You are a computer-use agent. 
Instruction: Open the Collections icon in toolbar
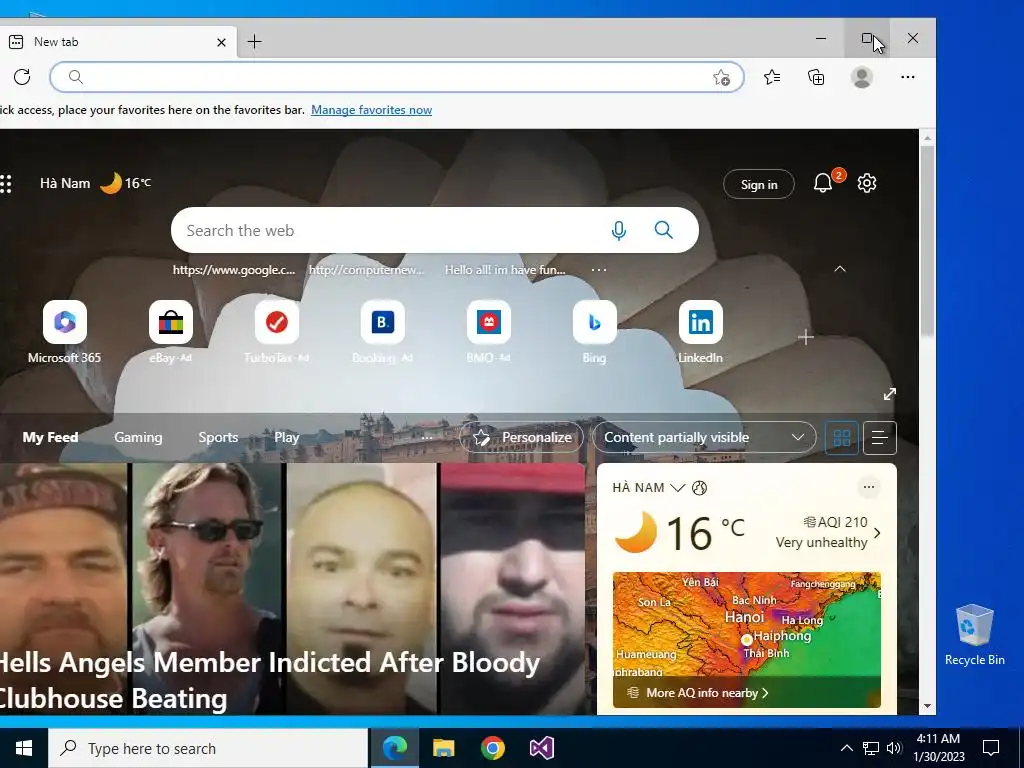[x=816, y=78]
